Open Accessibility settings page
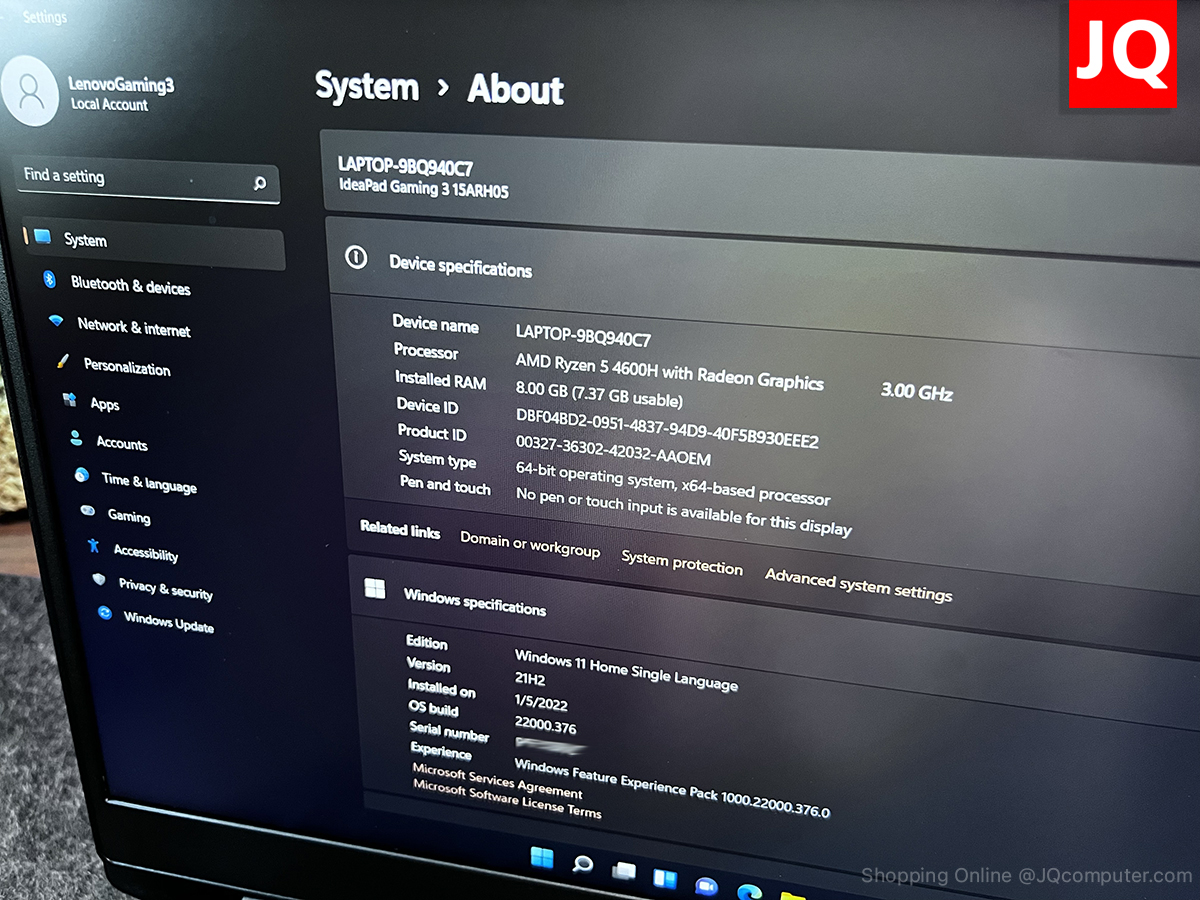 point(146,552)
